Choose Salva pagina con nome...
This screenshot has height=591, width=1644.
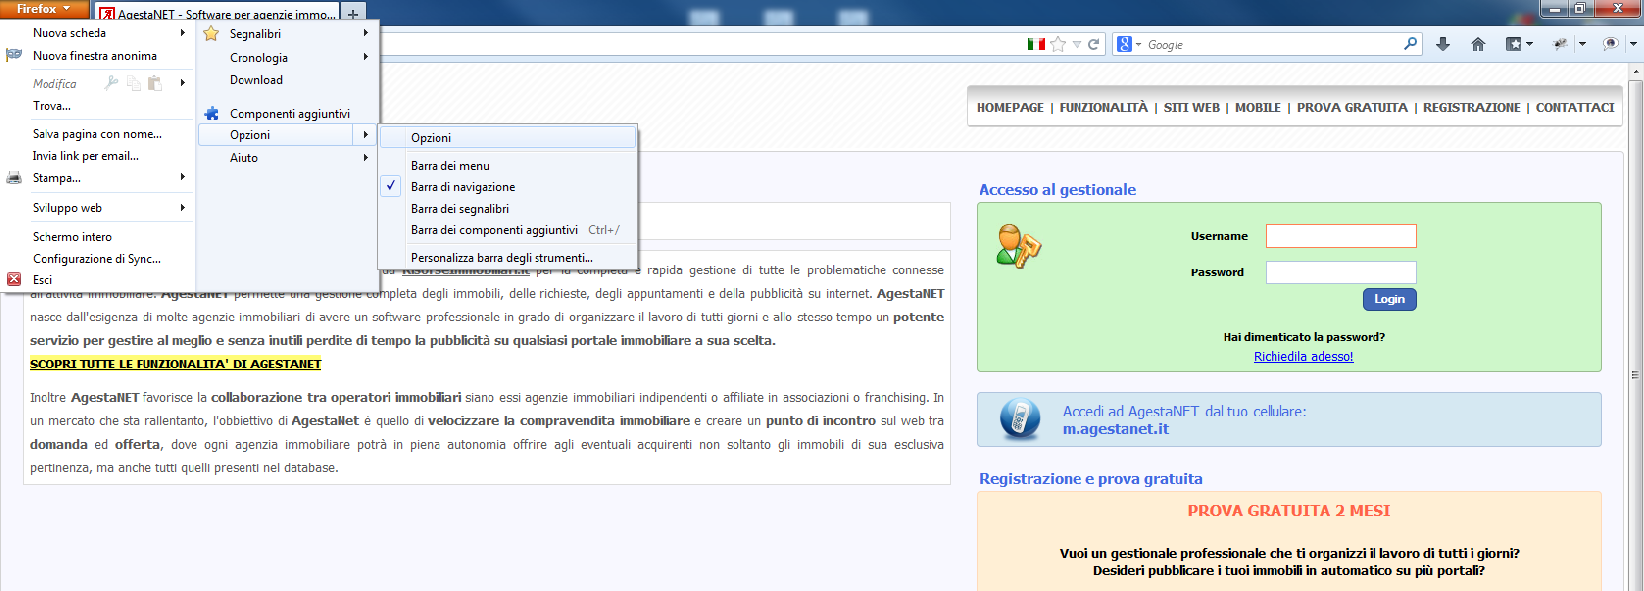tap(97, 133)
